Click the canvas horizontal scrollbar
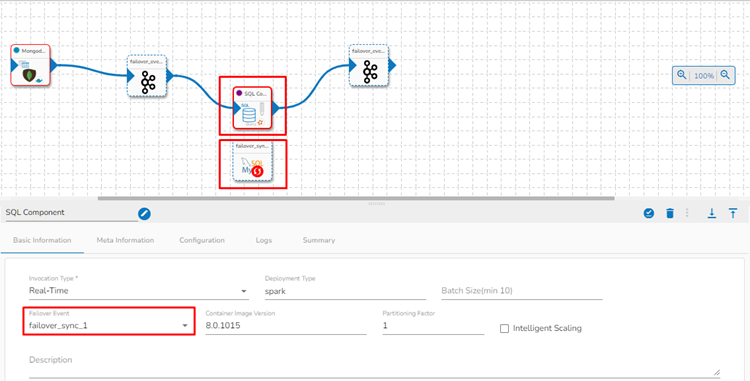This screenshot has width=750, height=381. (x=356, y=198)
